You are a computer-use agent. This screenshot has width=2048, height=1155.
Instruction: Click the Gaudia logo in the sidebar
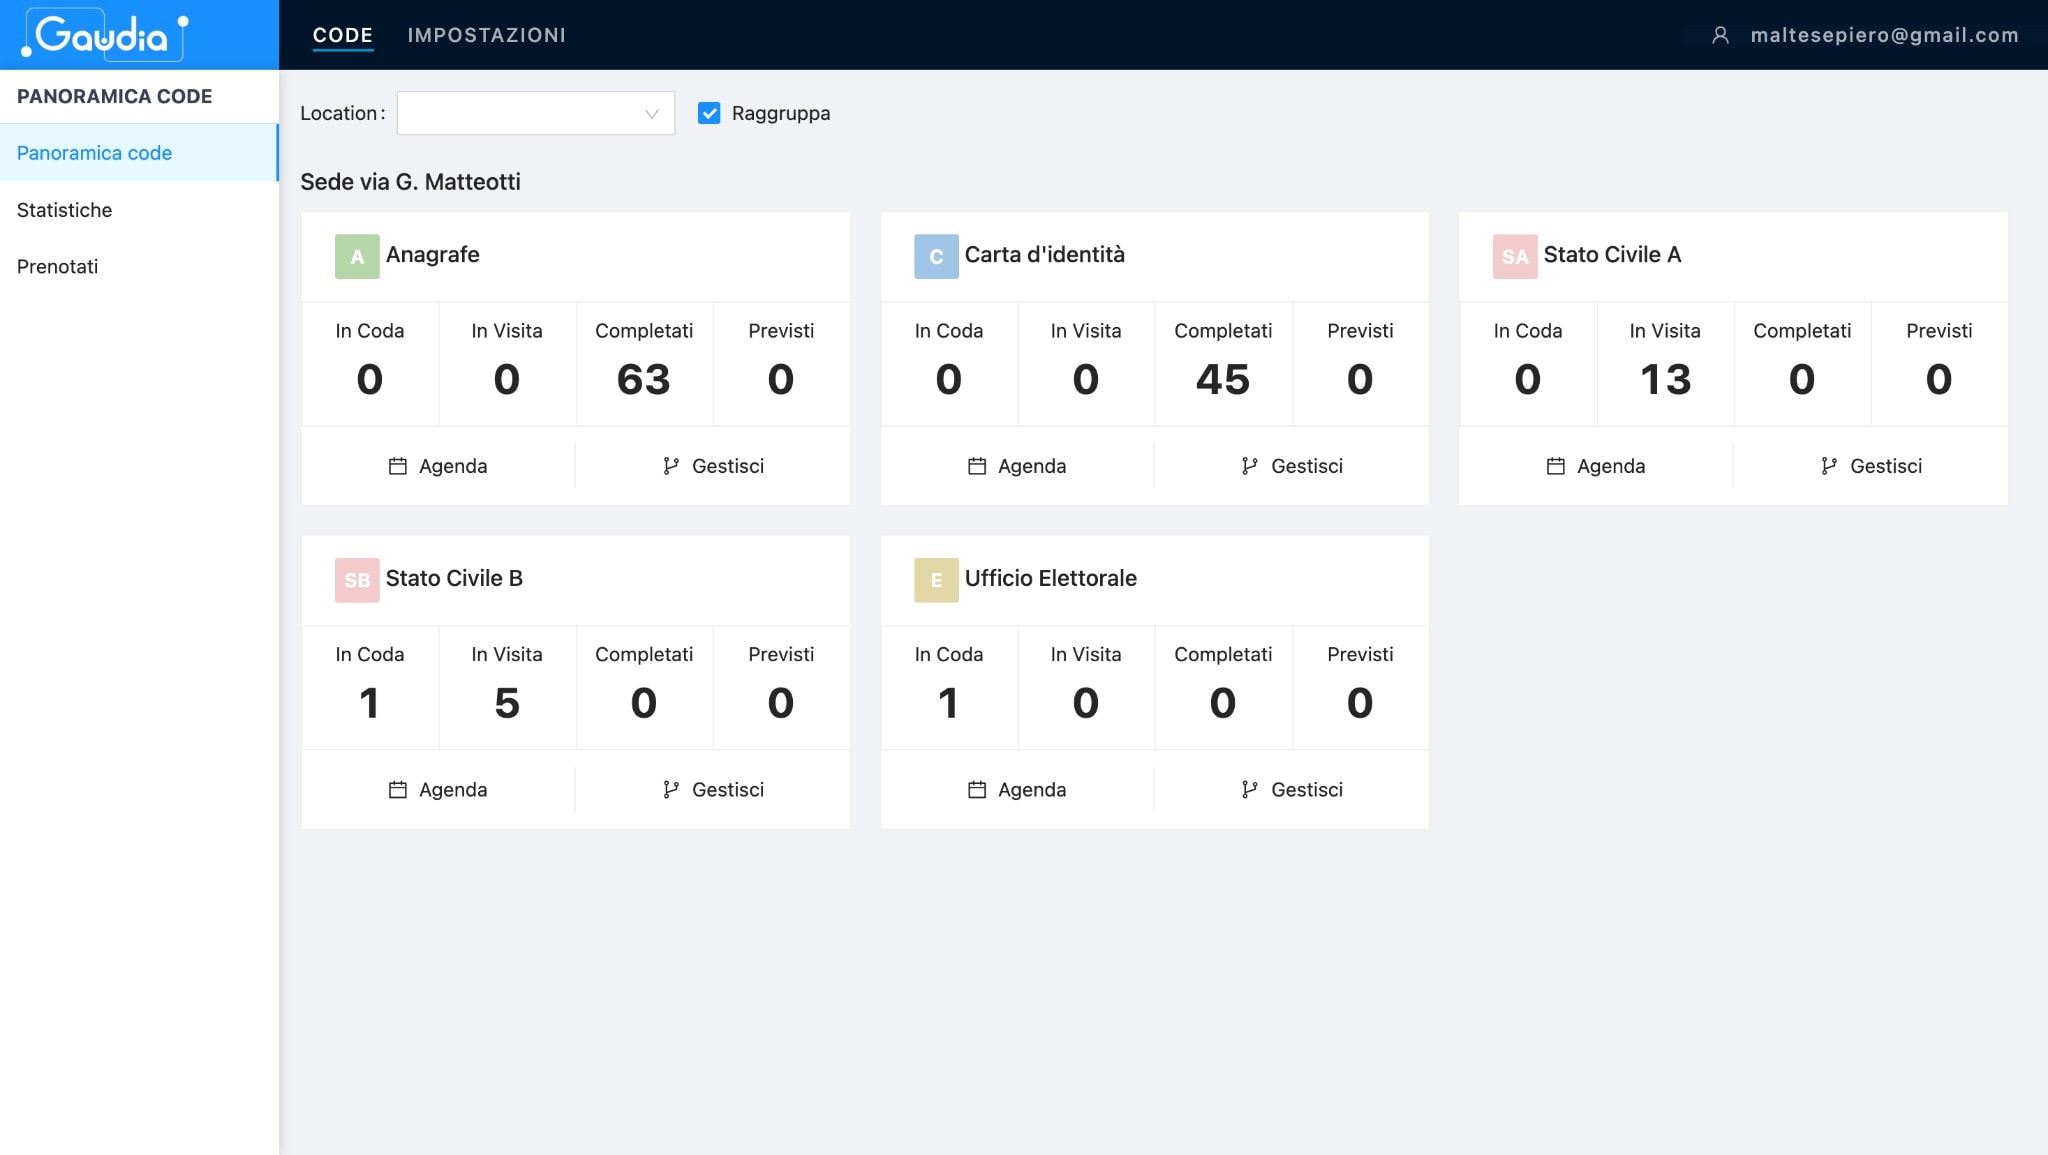pyautogui.click(x=100, y=34)
